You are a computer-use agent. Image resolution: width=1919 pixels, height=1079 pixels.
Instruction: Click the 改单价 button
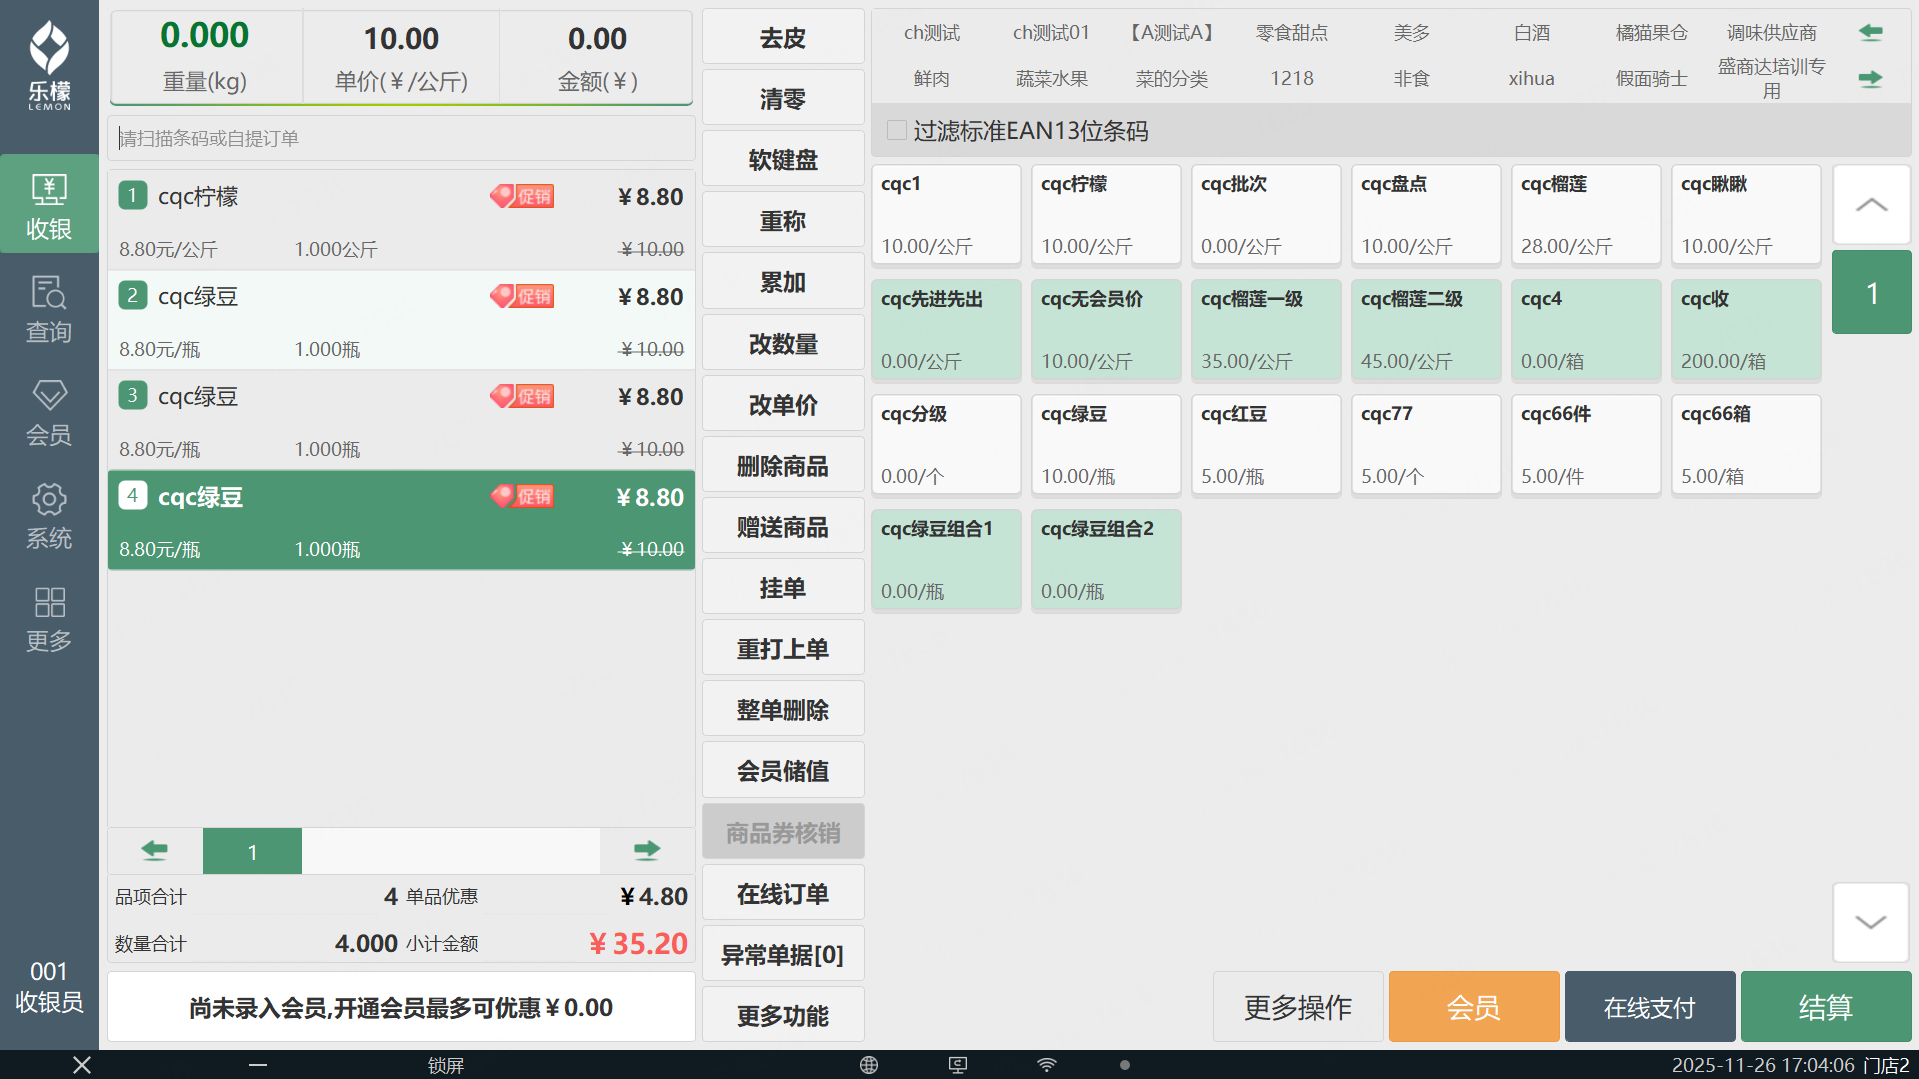coord(783,405)
